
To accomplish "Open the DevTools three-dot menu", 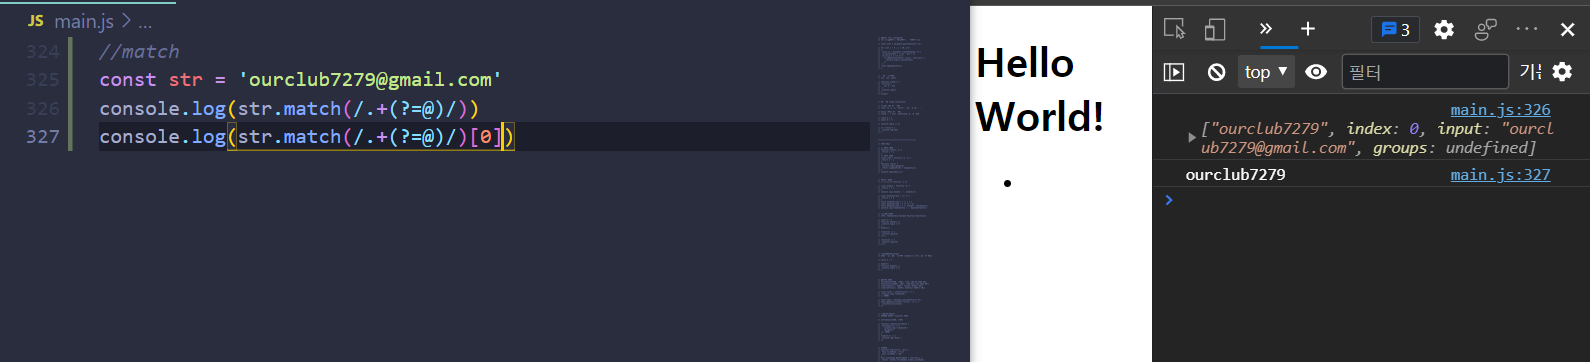I will [x=1527, y=29].
